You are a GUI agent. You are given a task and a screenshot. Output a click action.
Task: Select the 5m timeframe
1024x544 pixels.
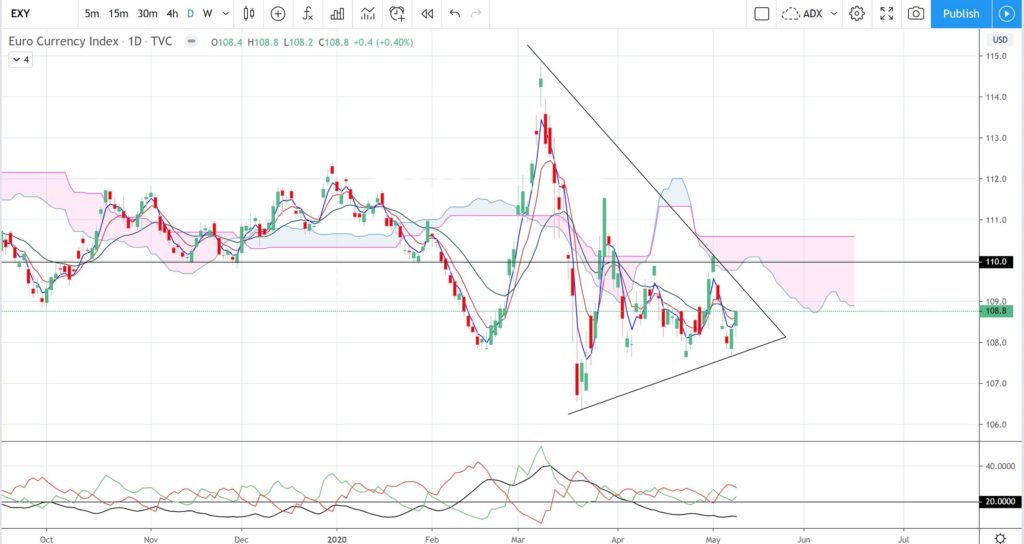pyautogui.click(x=92, y=13)
